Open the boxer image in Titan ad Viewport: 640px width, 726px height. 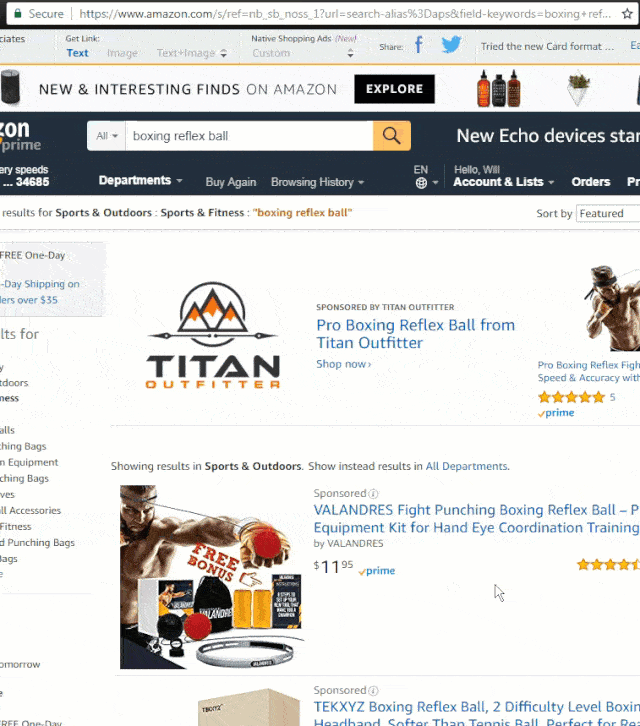tap(612, 308)
